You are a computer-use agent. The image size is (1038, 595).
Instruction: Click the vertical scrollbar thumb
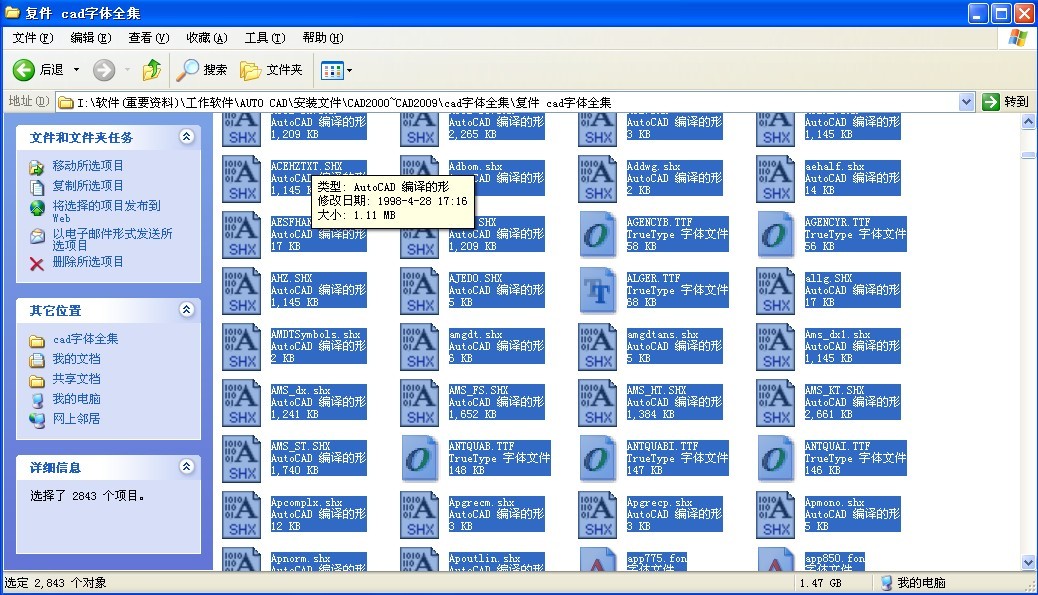pyautogui.click(x=1028, y=156)
